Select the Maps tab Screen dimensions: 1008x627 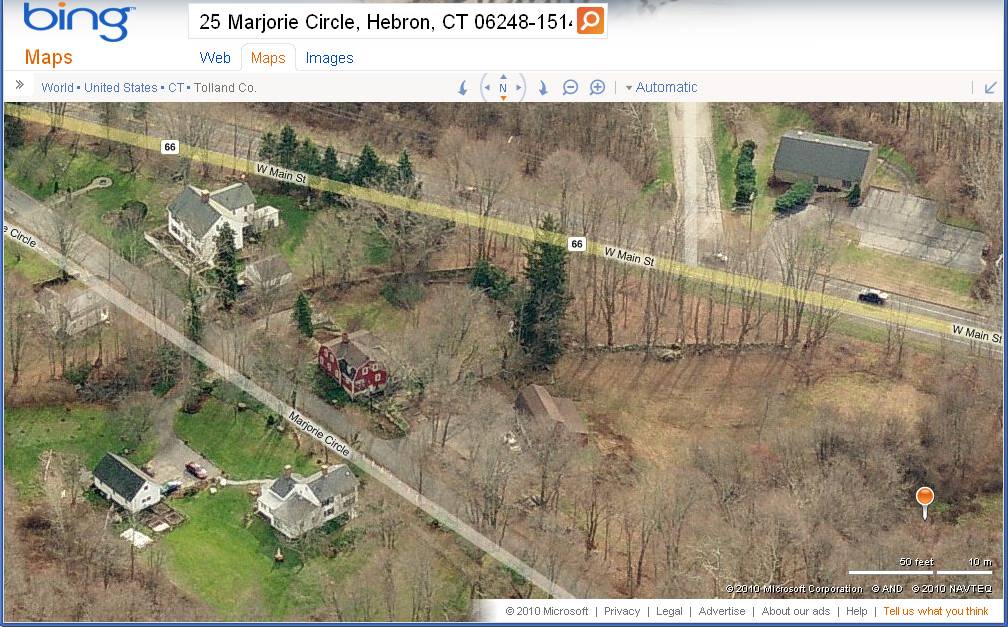click(268, 58)
